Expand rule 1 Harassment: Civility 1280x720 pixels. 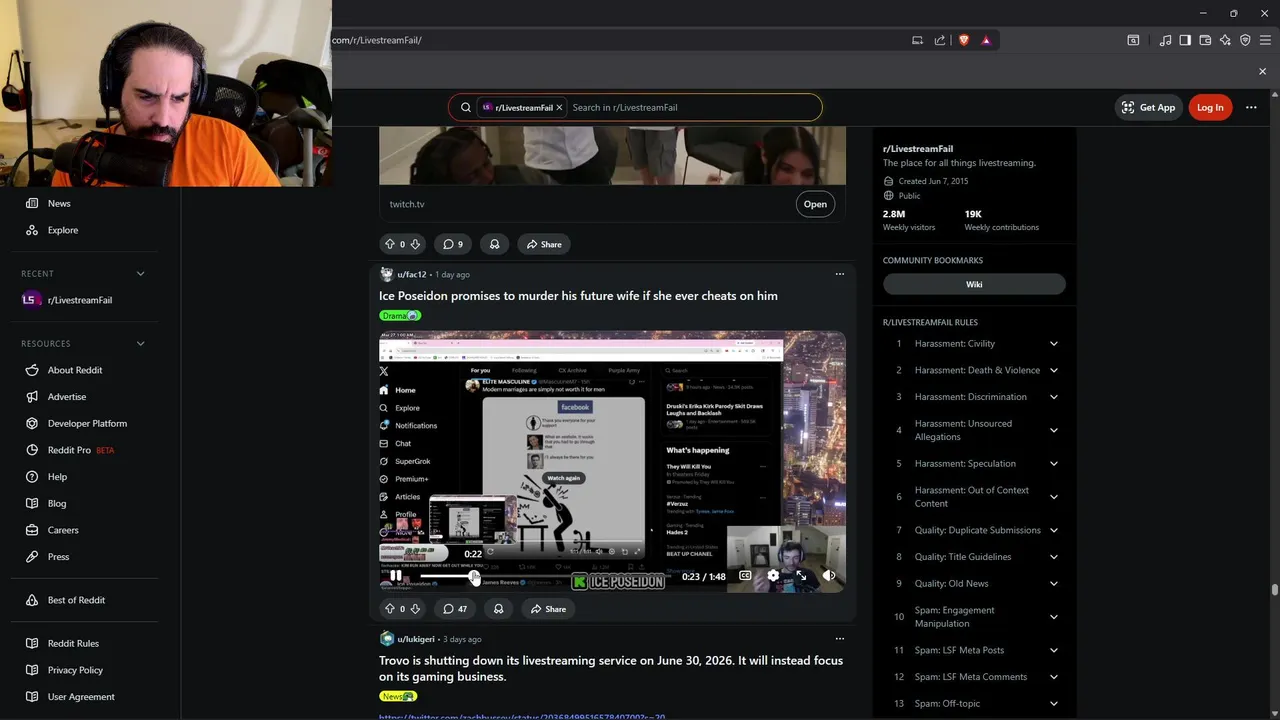1053,344
